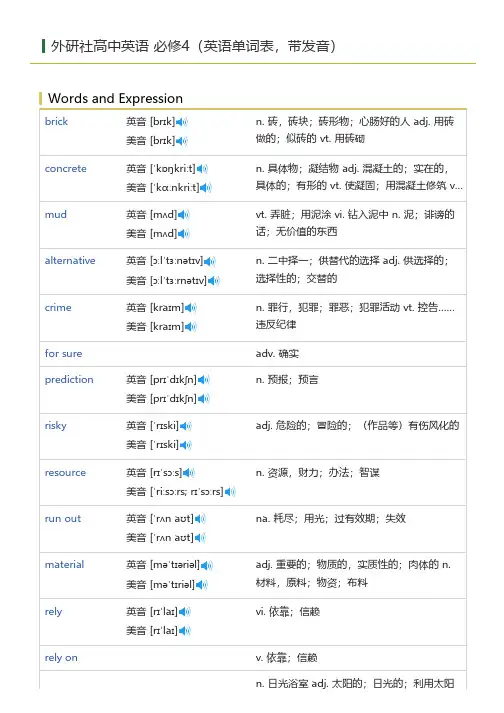Play American pronunciation audio for brick
504x713 pixels.
point(181,141)
